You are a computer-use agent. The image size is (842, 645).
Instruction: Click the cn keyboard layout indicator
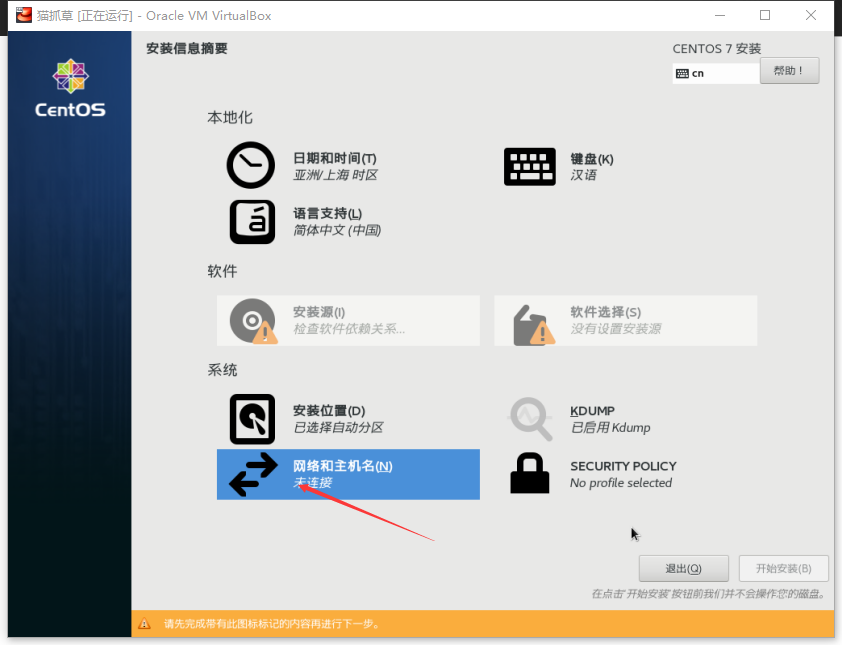pyautogui.click(x=716, y=74)
